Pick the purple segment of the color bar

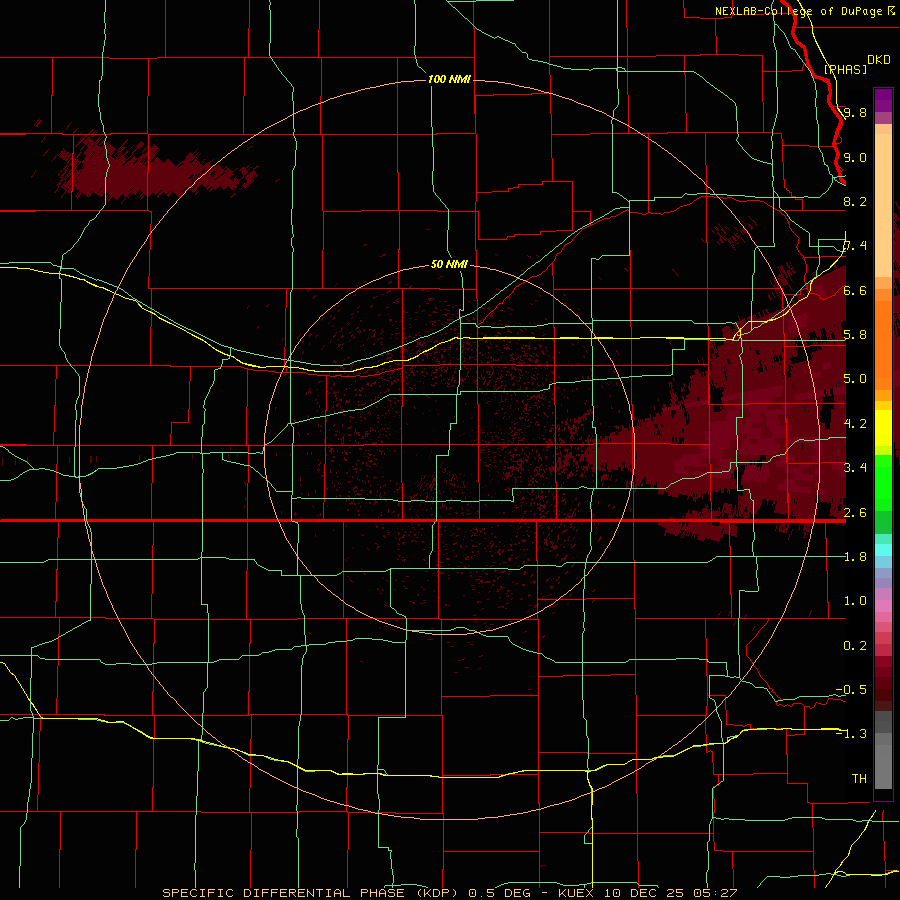(x=883, y=100)
